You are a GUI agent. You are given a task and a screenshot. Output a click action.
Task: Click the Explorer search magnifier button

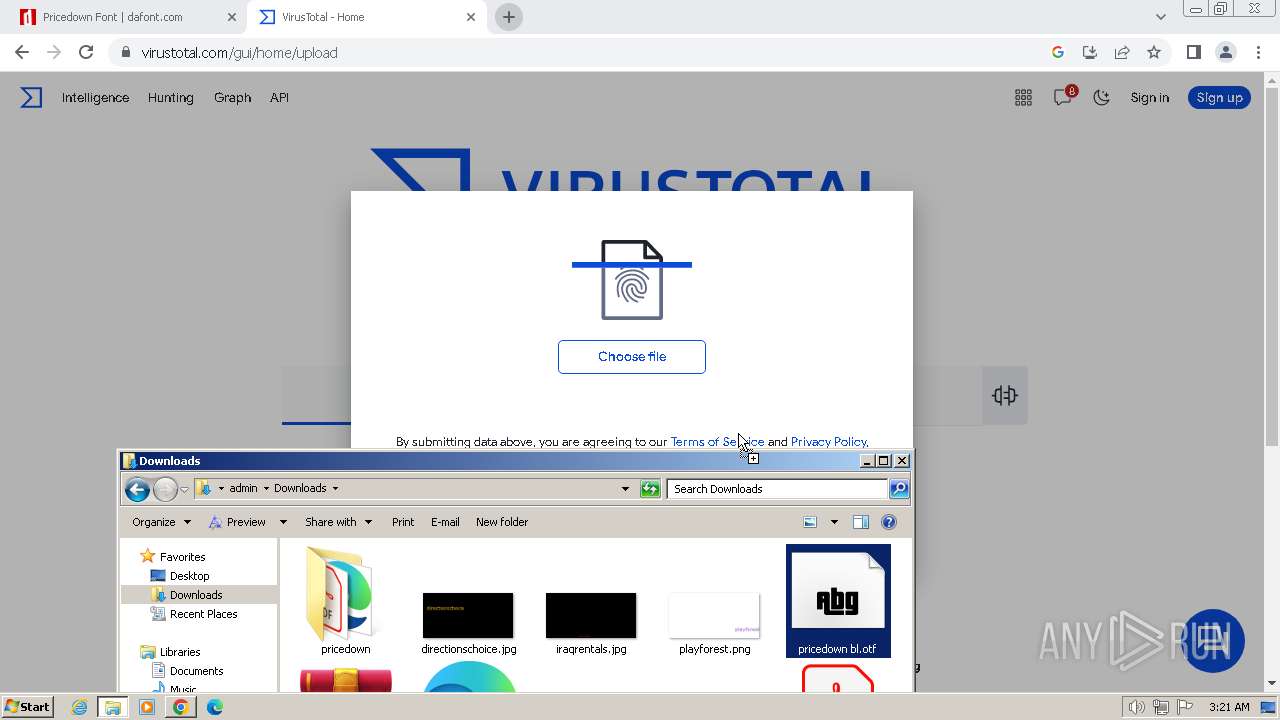(898, 489)
